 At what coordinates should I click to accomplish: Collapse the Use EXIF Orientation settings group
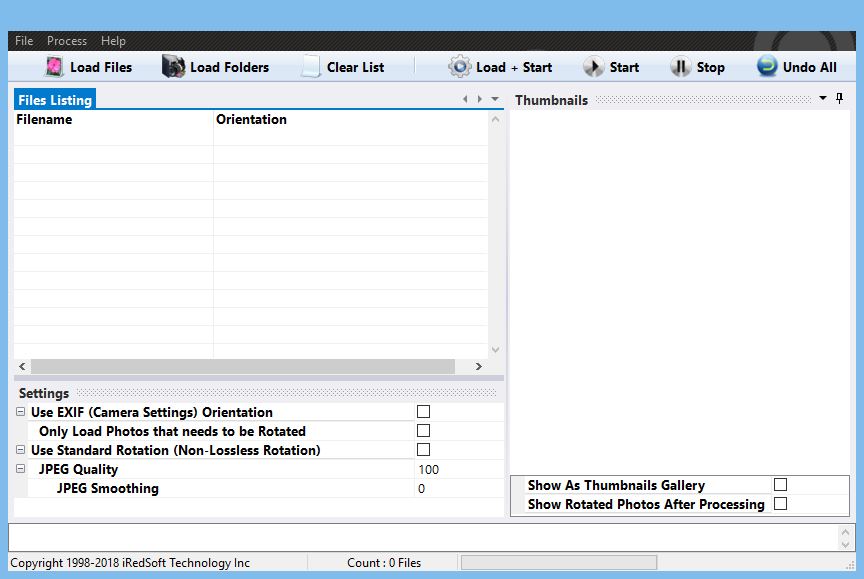coord(21,412)
